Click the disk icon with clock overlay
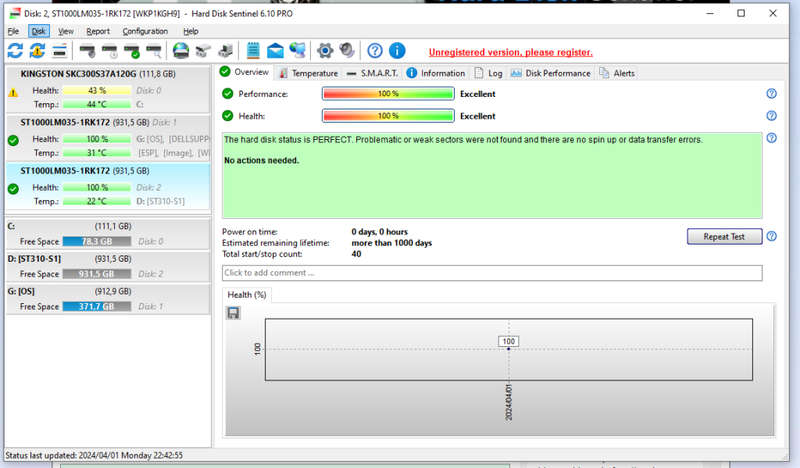The width and height of the screenshot is (800, 468). tap(110, 51)
